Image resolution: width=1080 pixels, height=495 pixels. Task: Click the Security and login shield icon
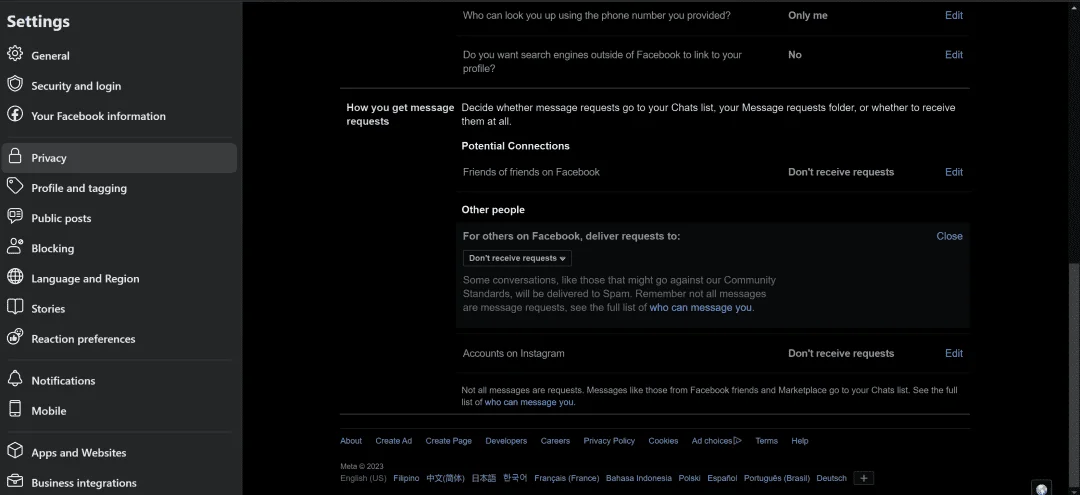point(15,84)
